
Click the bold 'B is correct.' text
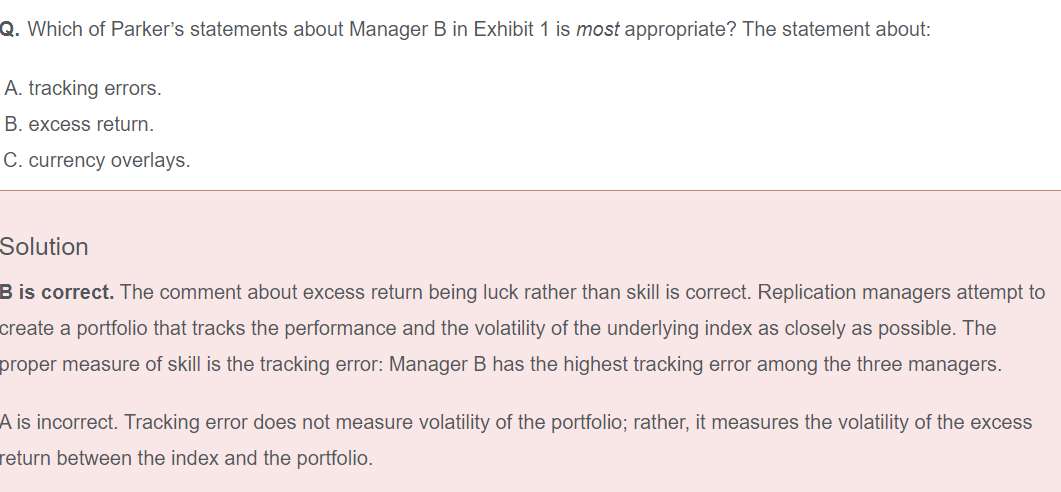pyautogui.click(x=57, y=292)
